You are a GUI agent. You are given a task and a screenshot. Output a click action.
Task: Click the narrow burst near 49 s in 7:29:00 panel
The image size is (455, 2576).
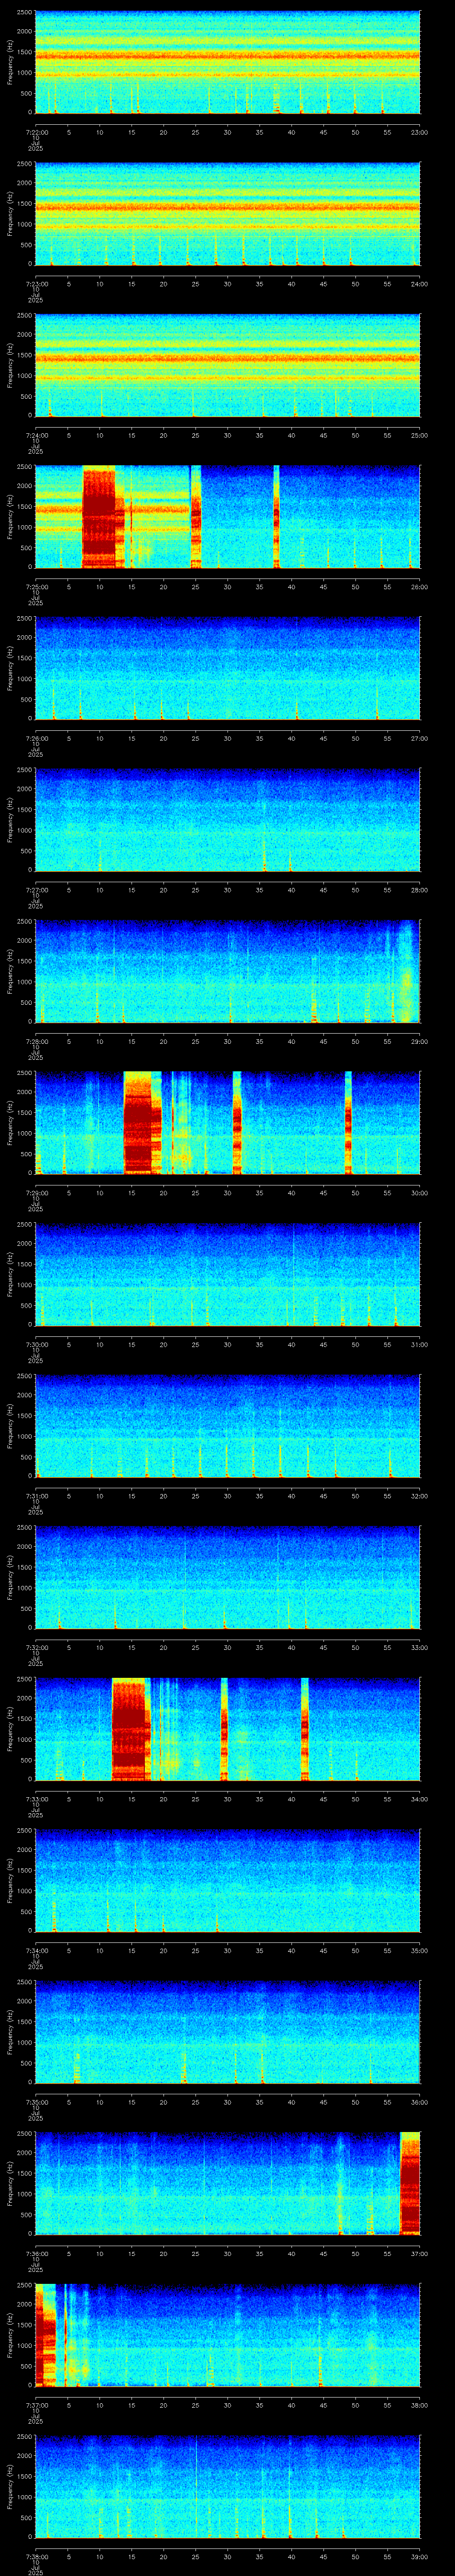tap(348, 1123)
